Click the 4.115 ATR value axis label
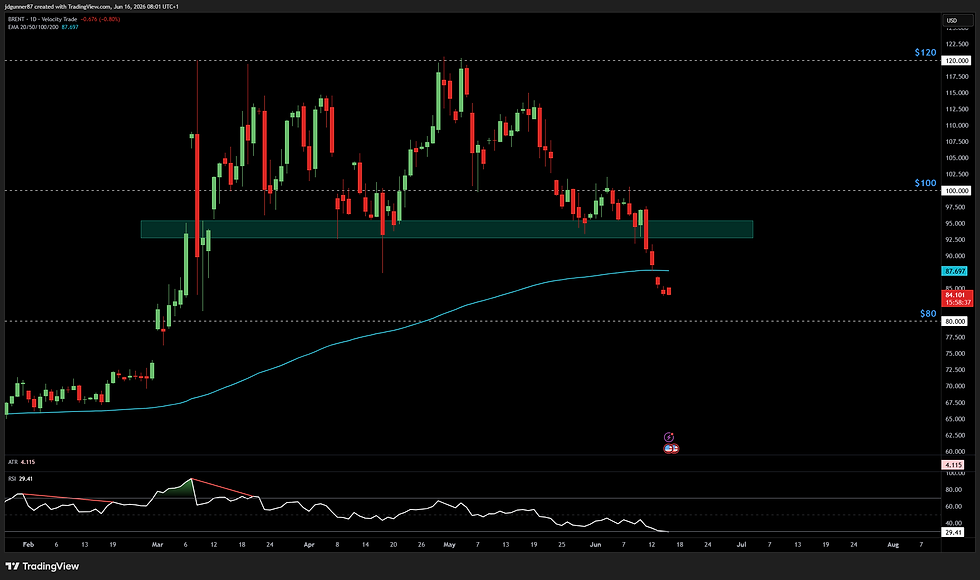 click(953, 465)
